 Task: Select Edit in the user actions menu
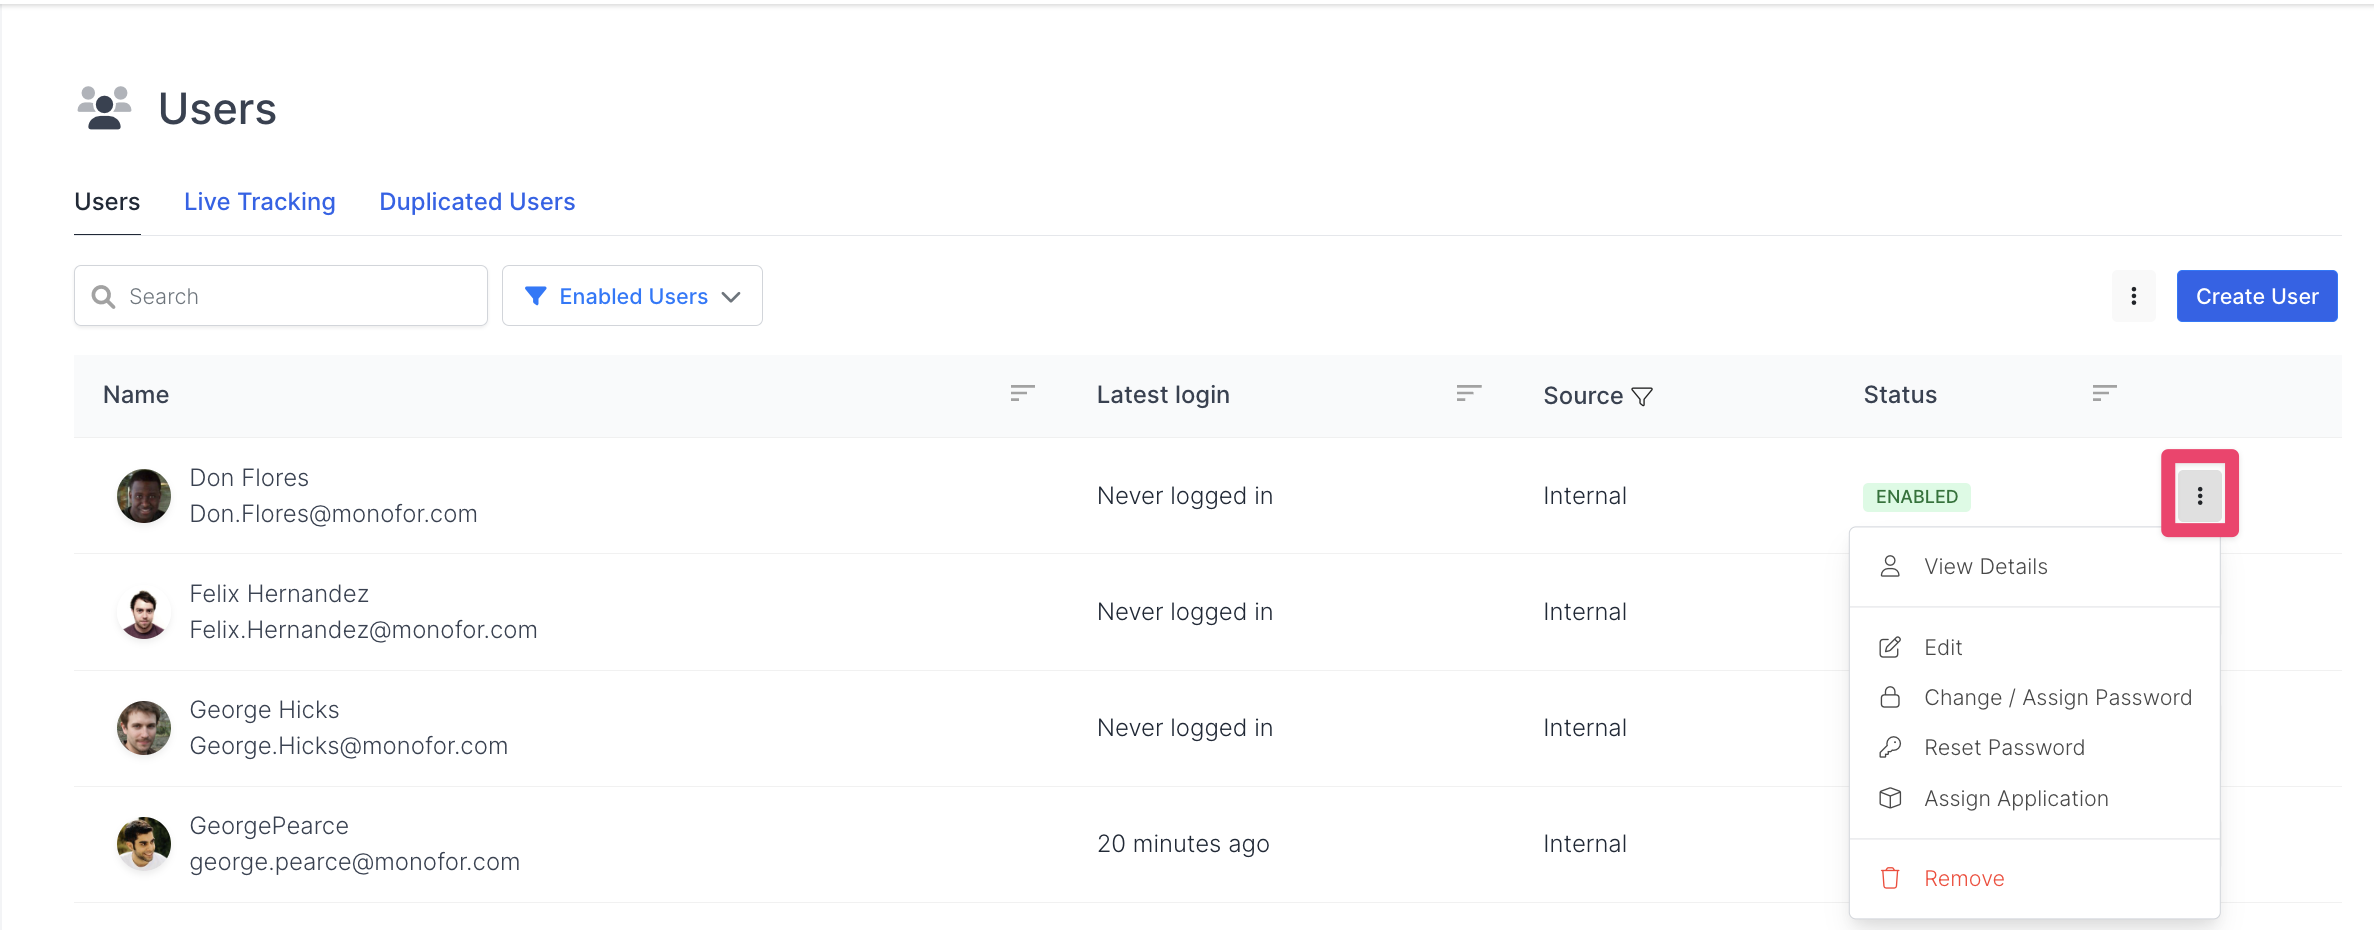pyautogui.click(x=1942, y=648)
